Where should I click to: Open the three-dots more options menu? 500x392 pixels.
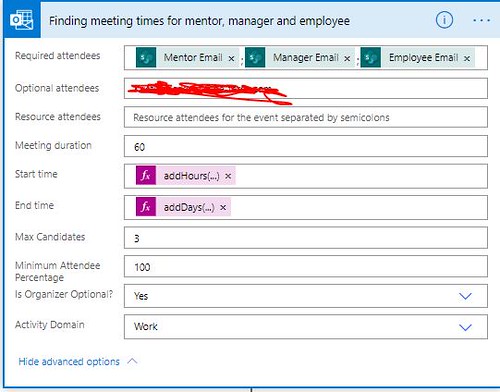click(x=481, y=20)
